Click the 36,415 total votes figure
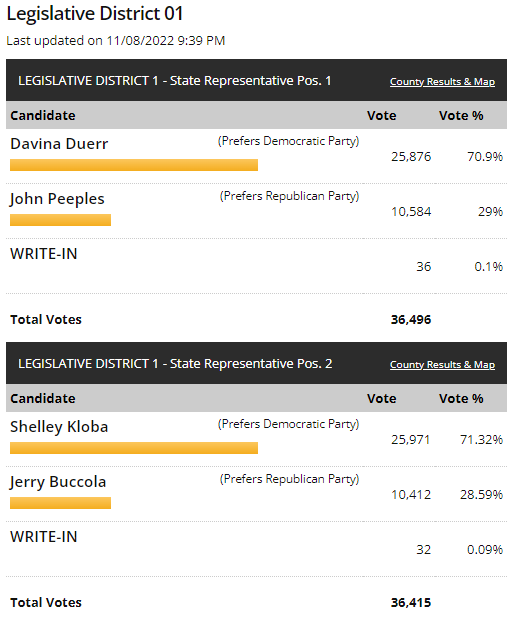 click(411, 603)
